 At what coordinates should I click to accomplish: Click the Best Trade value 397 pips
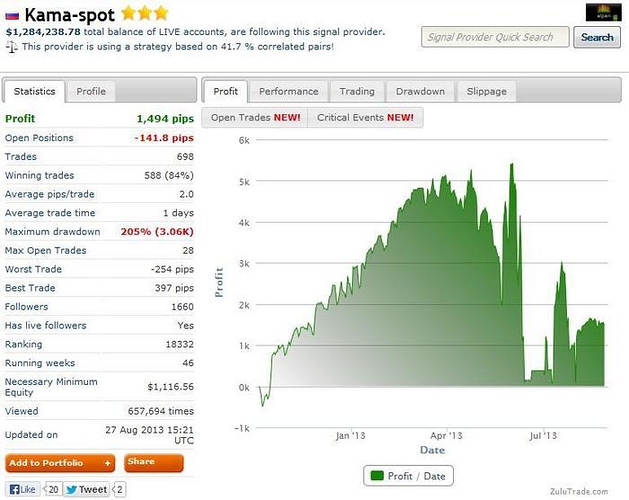click(x=174, y=288)
